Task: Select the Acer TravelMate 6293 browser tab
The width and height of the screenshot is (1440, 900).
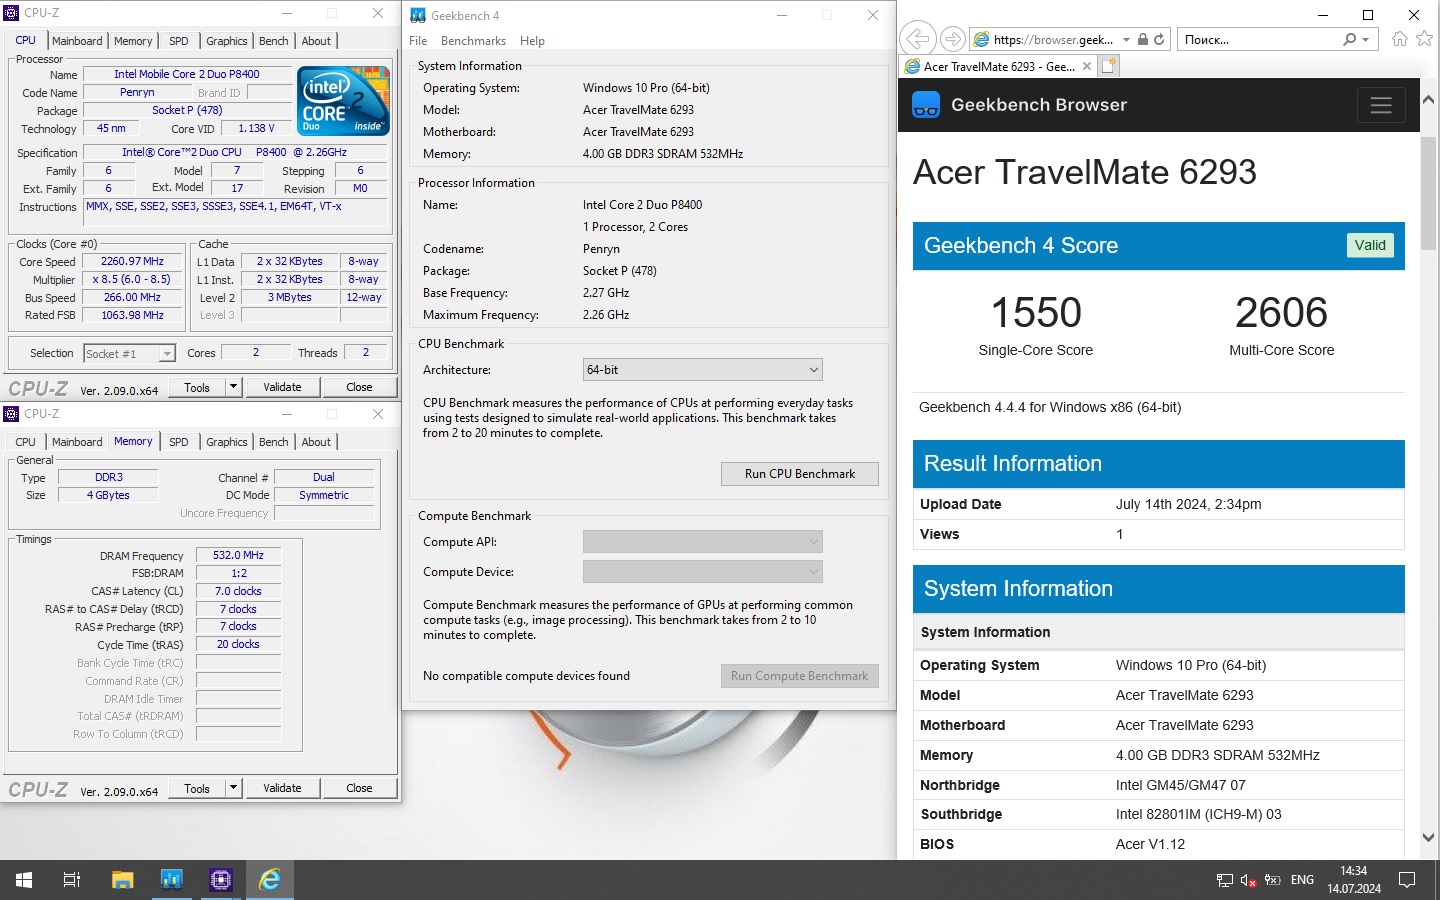Action: (x=998, y=66)
